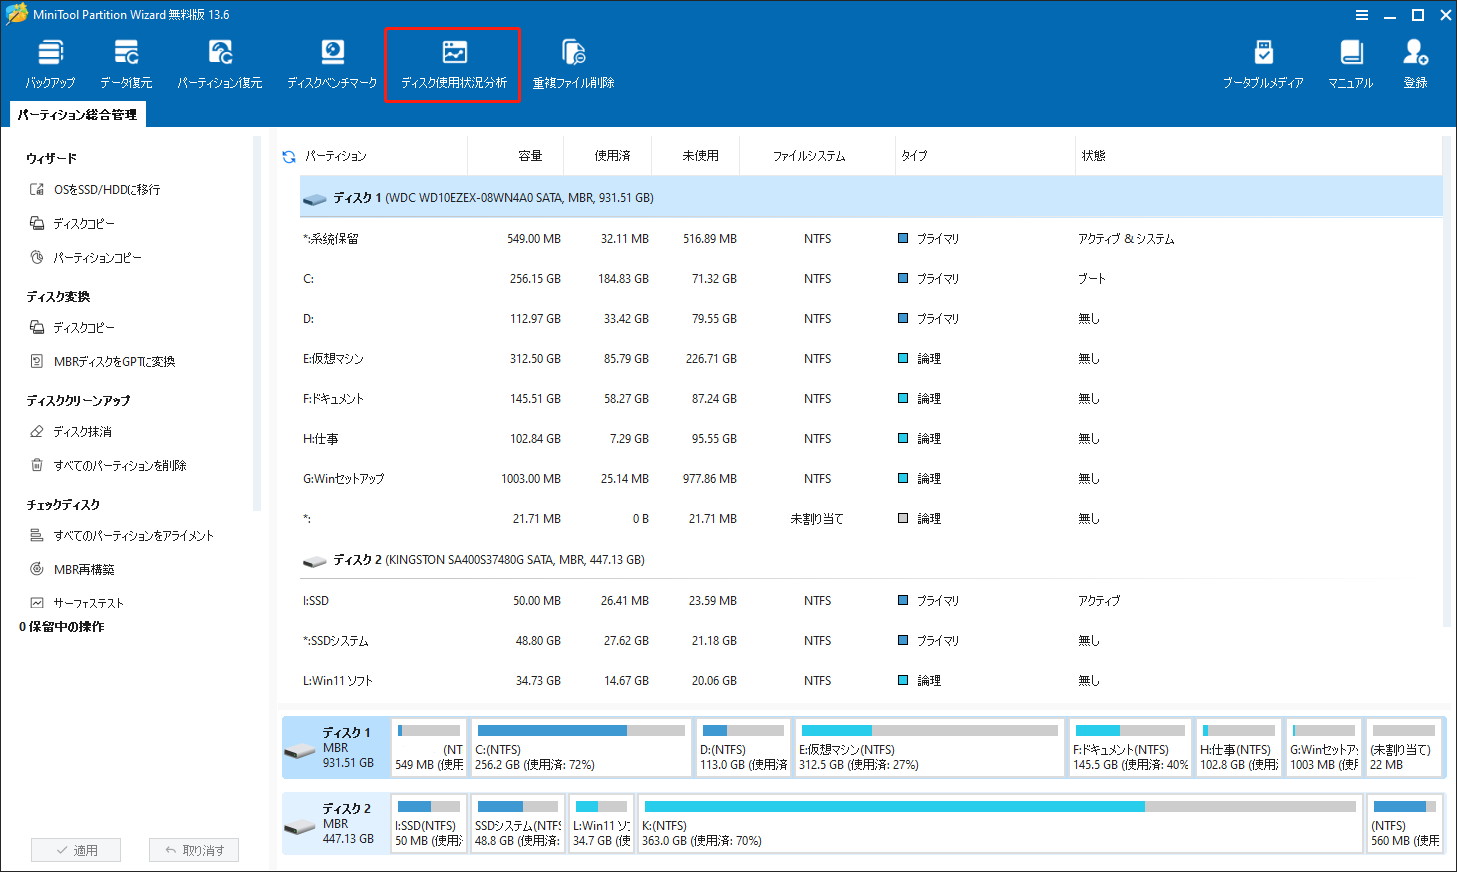Choose すべてのパーティションを削除
Image resolution: width=1457 pixels, height=872 pixels.
point(108,465)
